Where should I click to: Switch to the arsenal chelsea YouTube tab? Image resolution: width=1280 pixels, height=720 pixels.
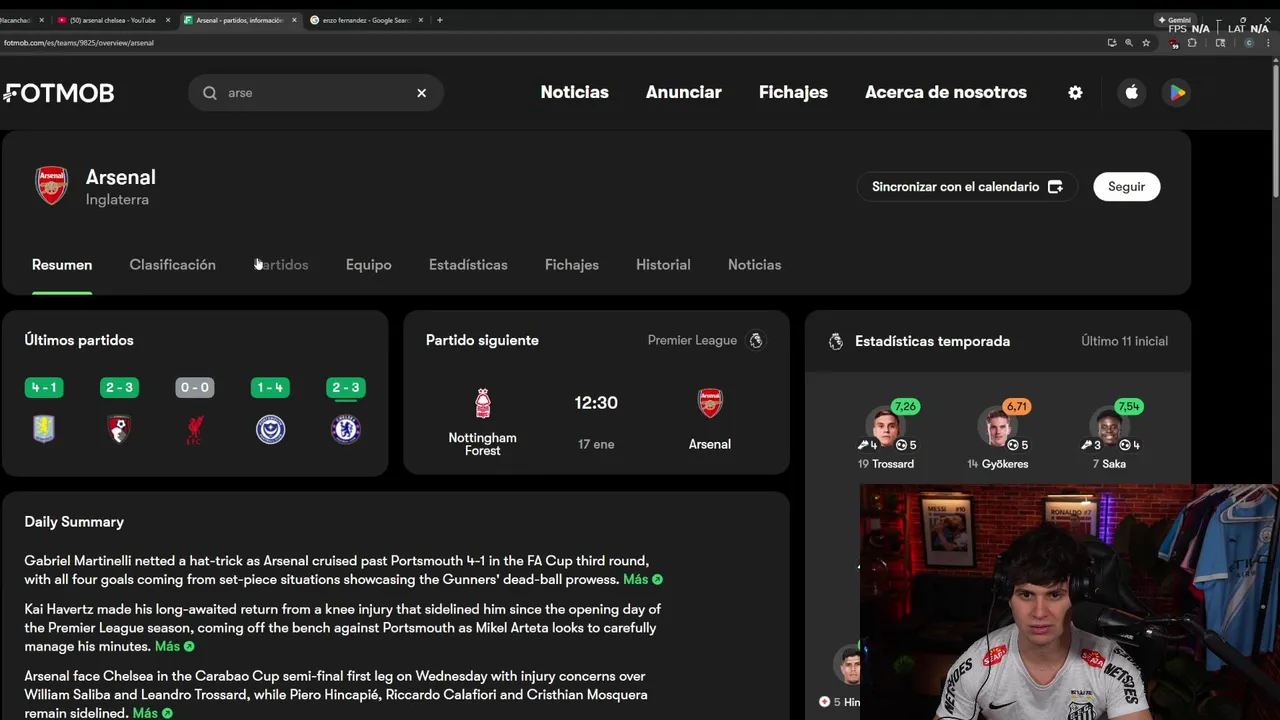click(112, 20)
